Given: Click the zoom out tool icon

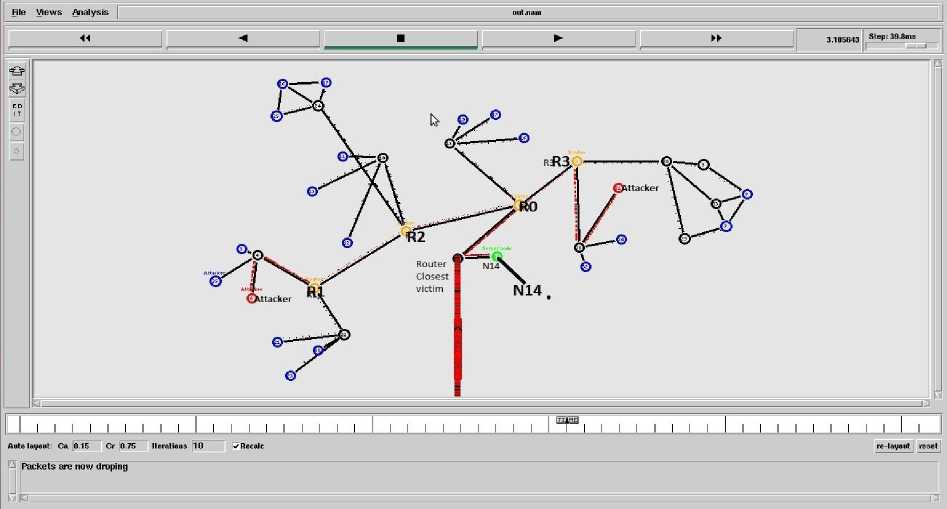Looking at the screenshot, I should point(17,89).
